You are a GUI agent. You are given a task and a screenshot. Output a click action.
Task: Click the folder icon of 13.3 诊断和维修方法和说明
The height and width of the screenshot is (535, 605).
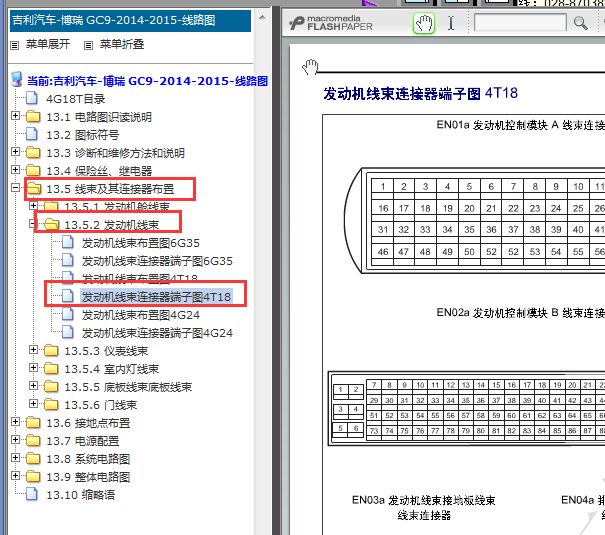pyautogui.click(x=33, y=152)
